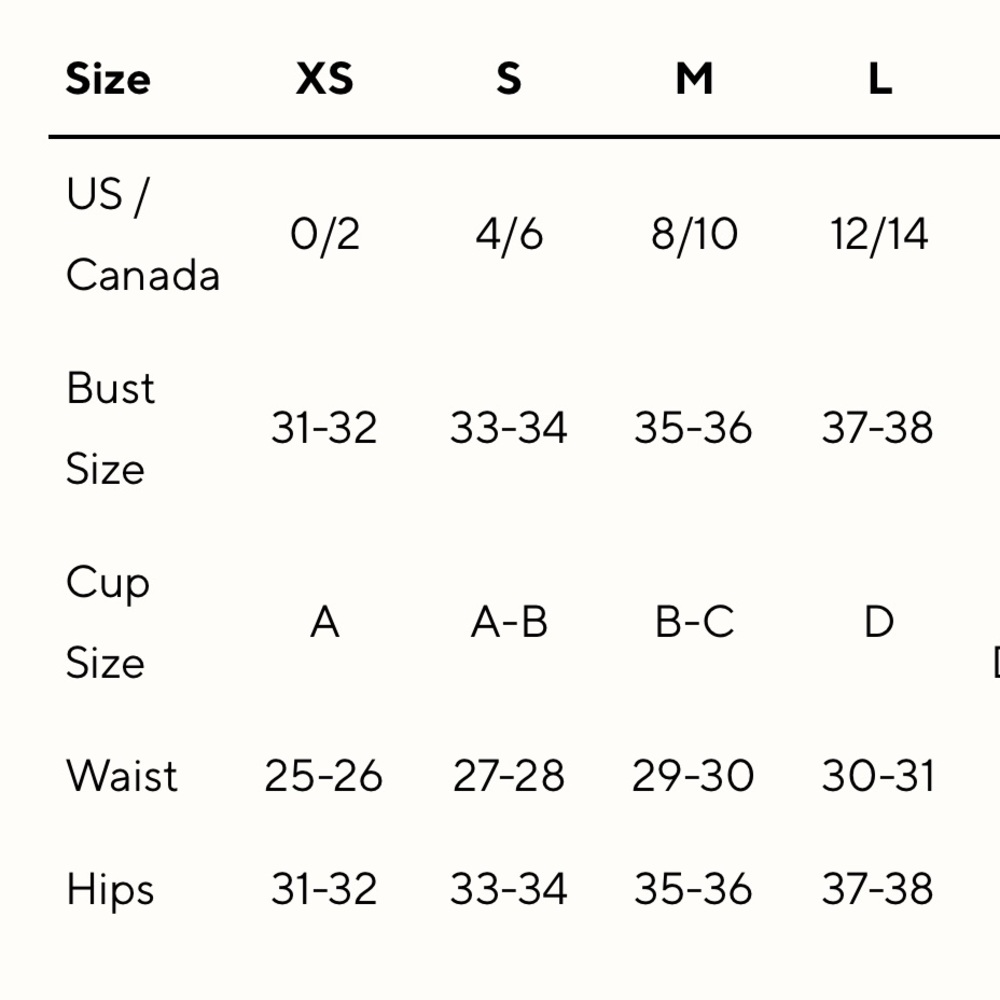The width and height of the screenshot is (1000, 1000).
Task: Click the Hips row label
Action: pyautogui.click(x=110, y=890)
